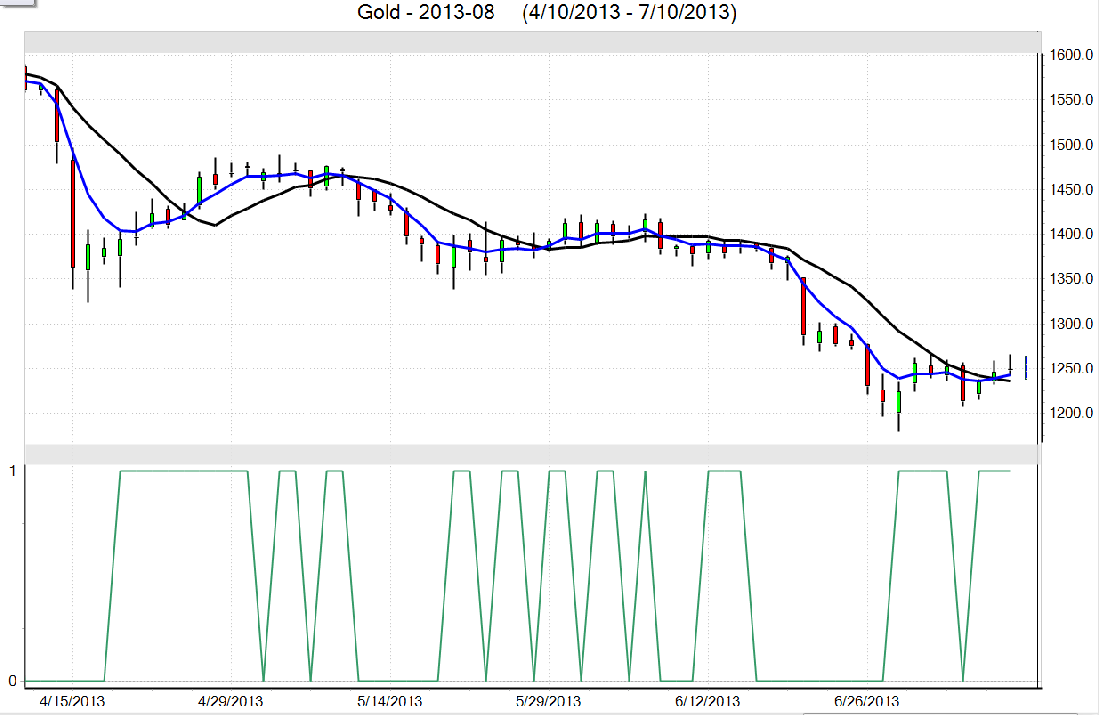The image size is (1100, 715).
Task: Select the 6/12/2013 date label
Action: [x=707, y=701]
